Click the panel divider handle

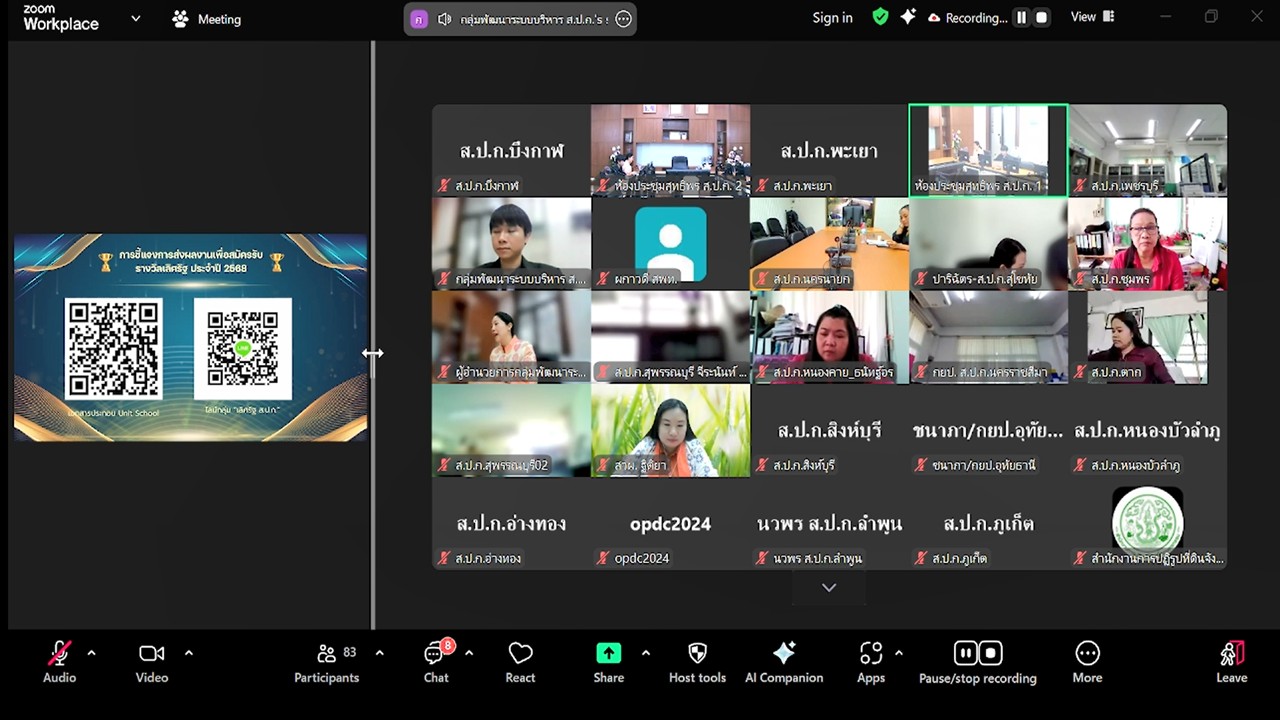373,352
